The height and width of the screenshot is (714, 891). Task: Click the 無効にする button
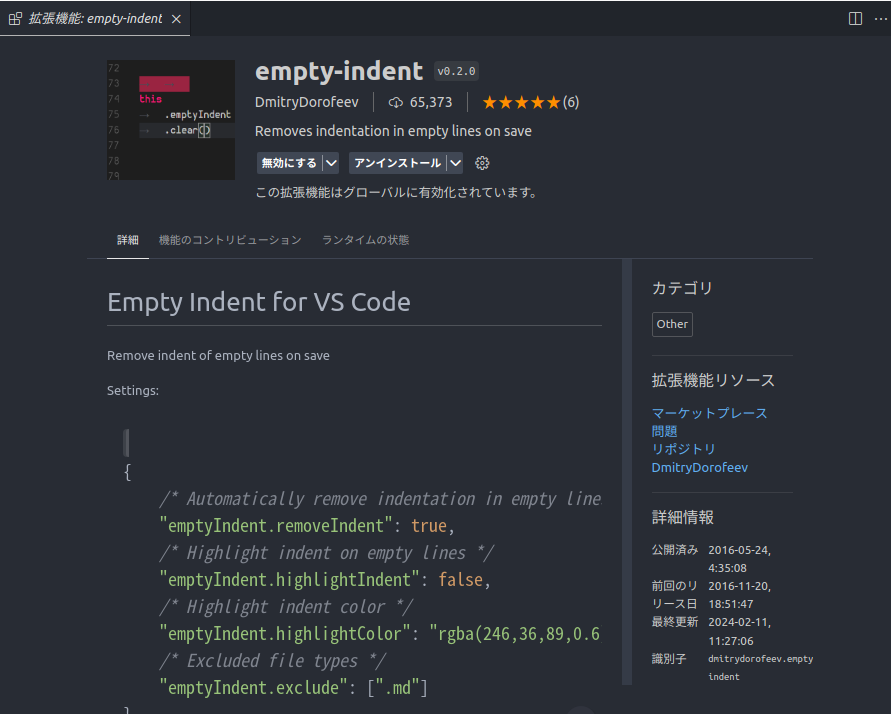click(289, 163)
